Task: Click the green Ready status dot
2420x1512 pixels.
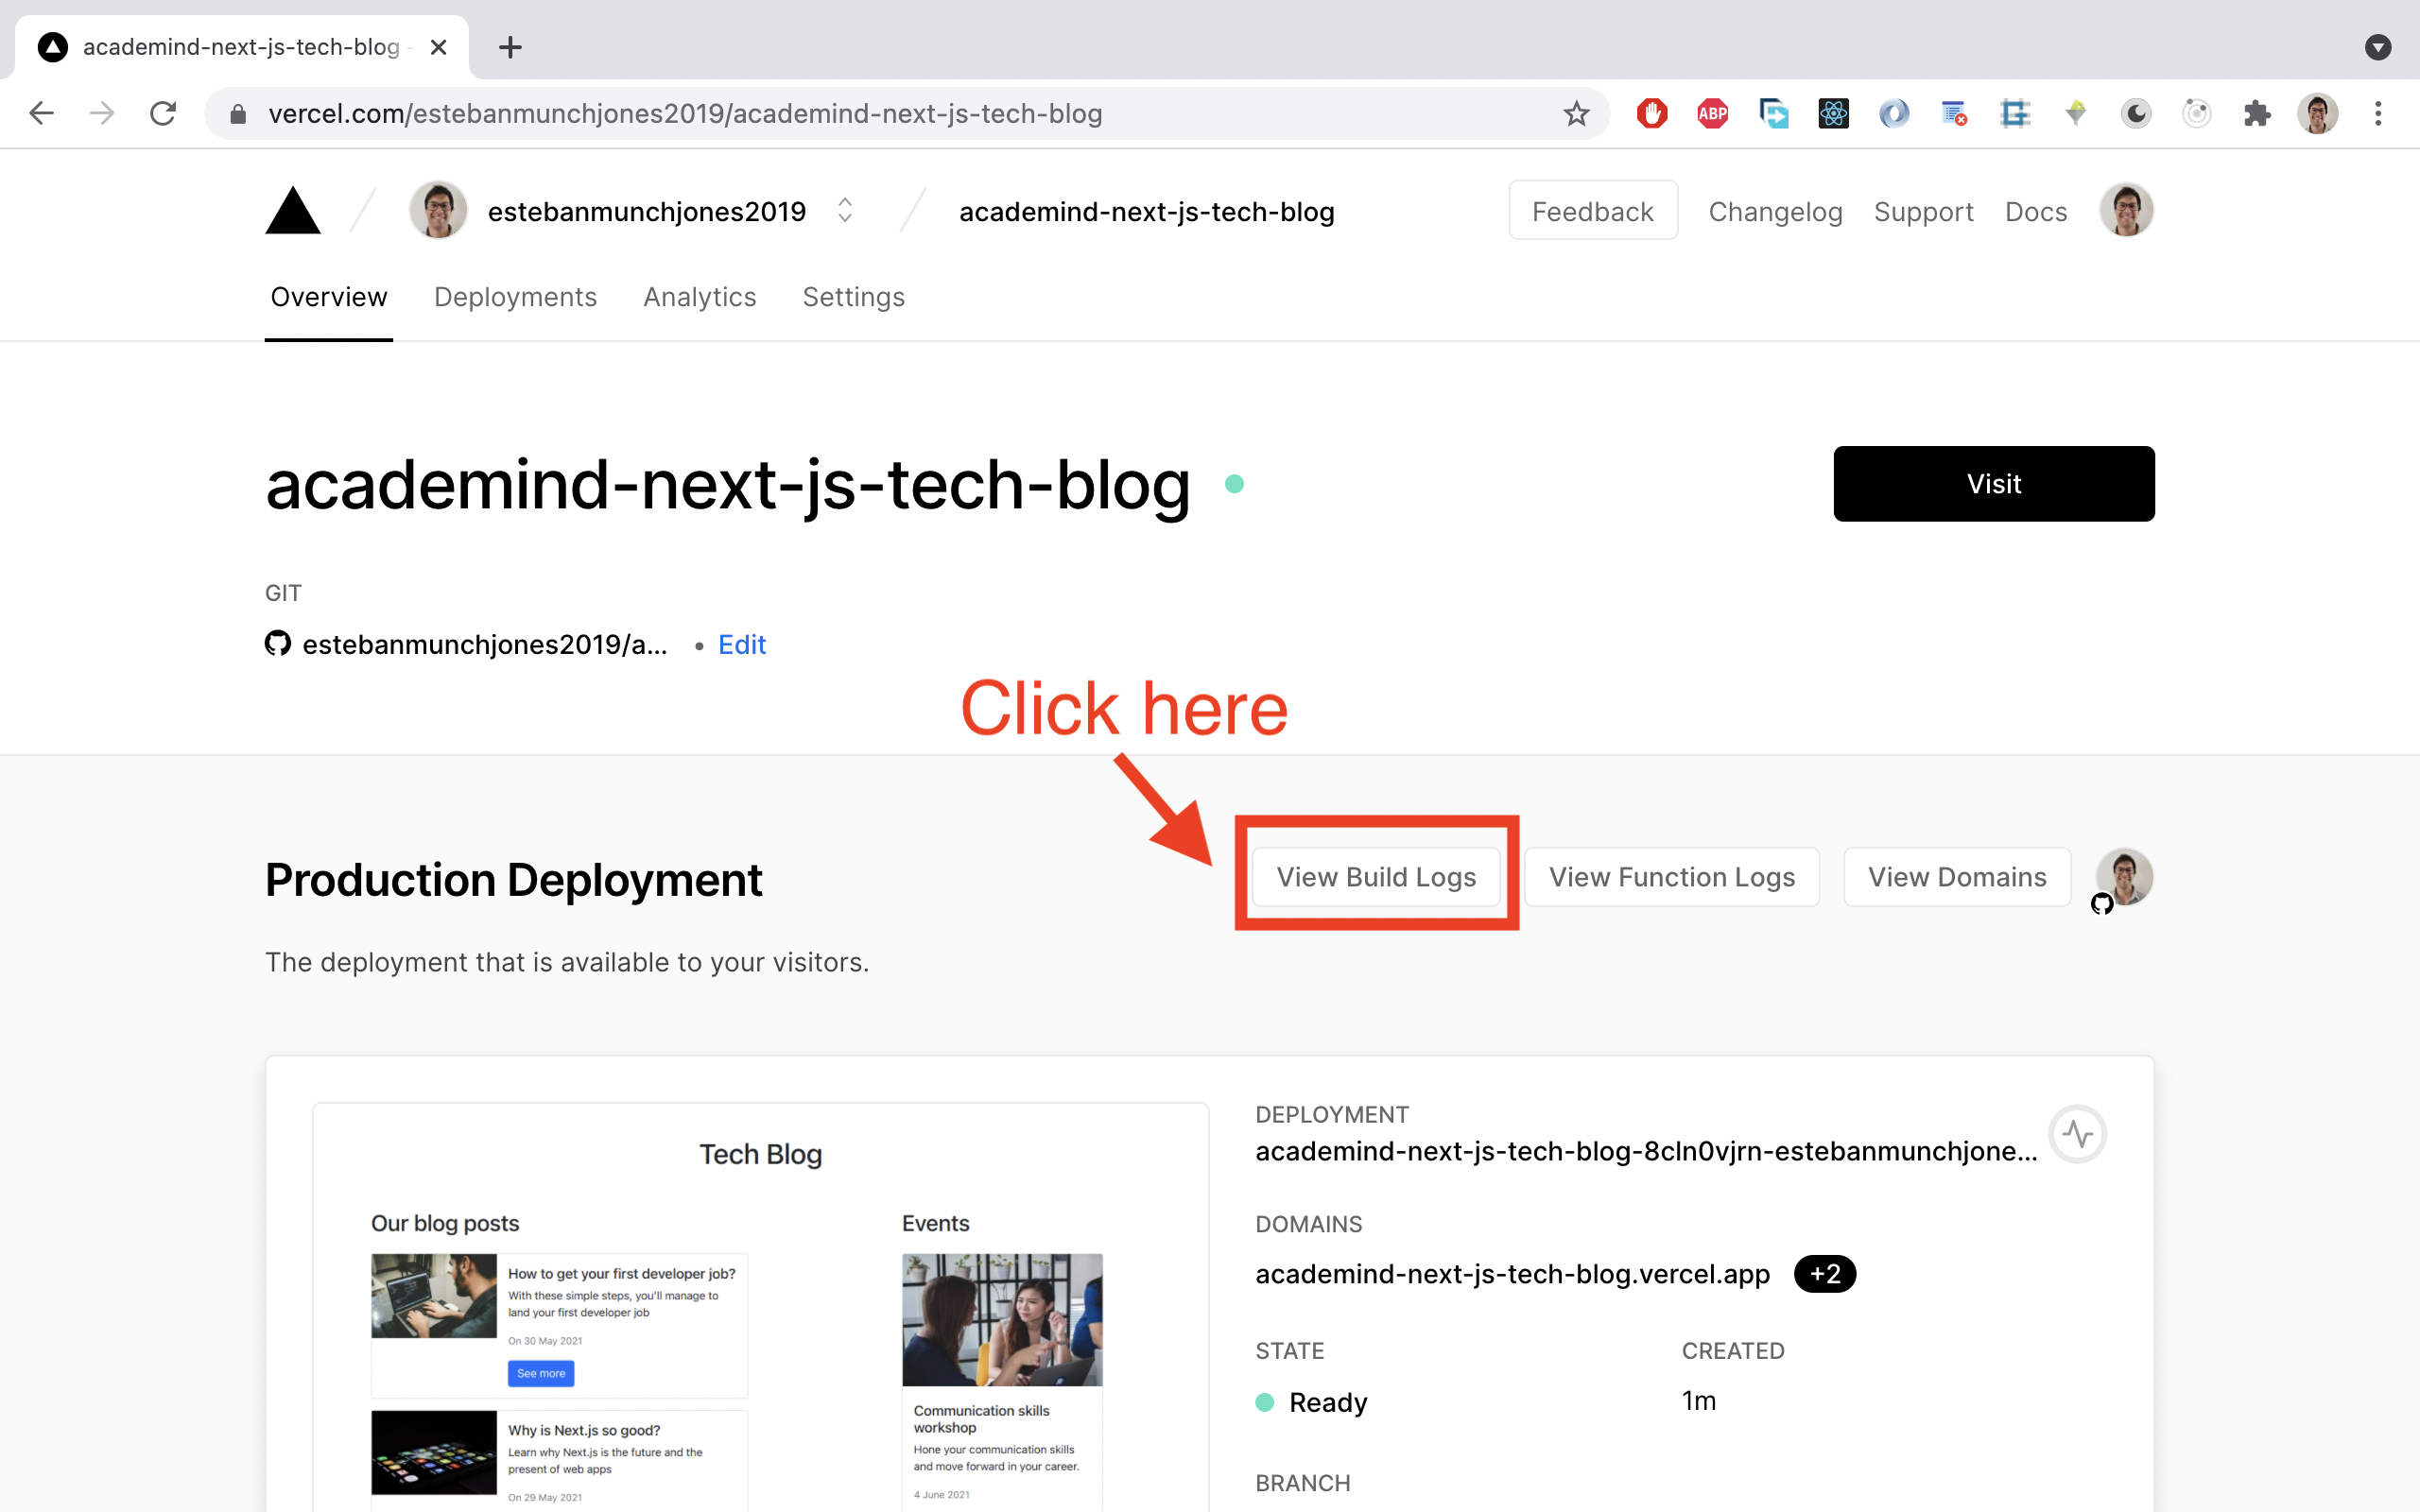Action: (x=1266, y=1402)
